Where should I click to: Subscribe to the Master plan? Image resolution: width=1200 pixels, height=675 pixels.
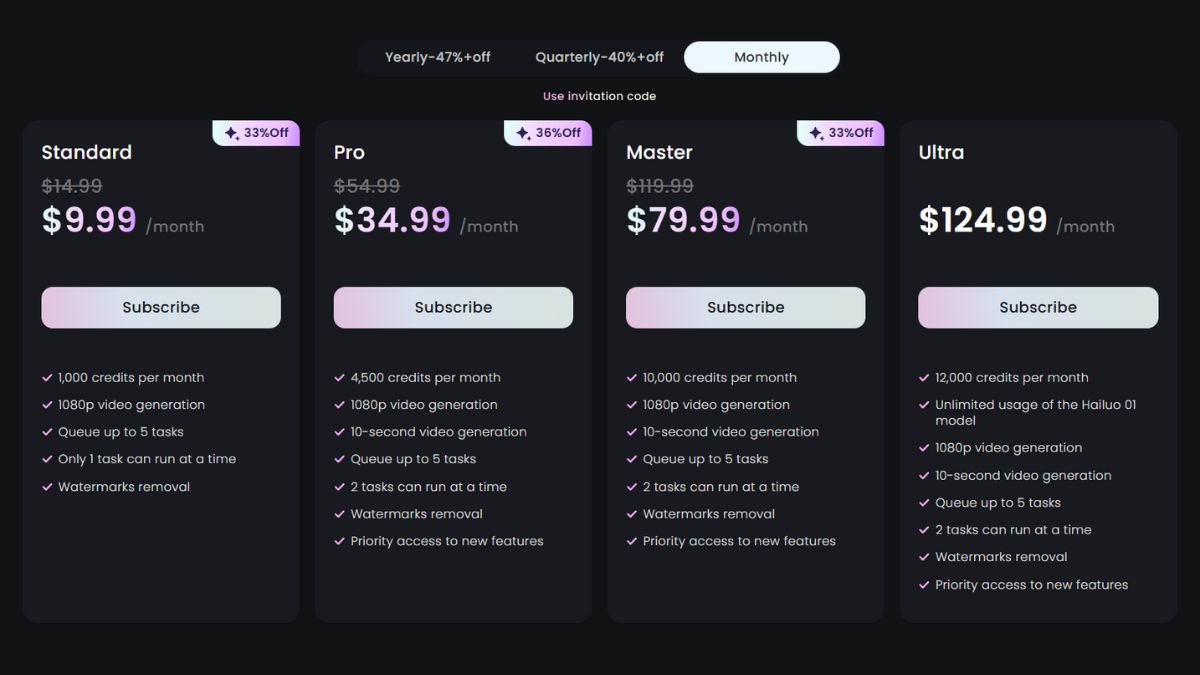coord(746,308)
